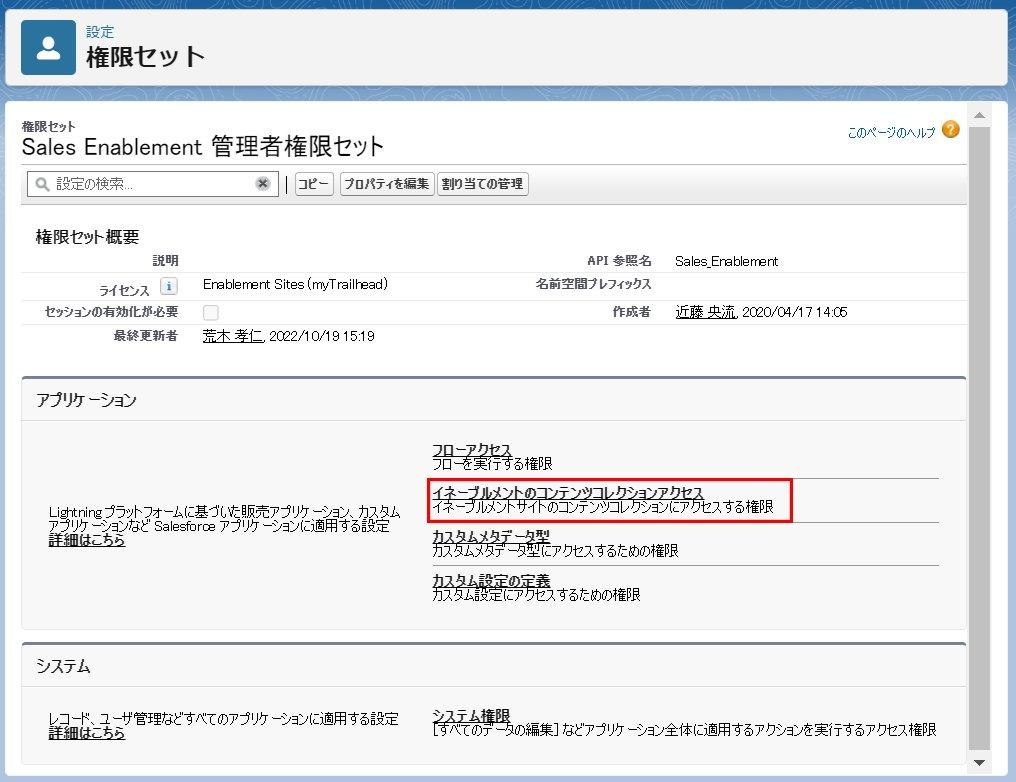Viewport: 1016px width, 782px height.
Task: Open the フローアクセス link
Action: click(472, 450)
